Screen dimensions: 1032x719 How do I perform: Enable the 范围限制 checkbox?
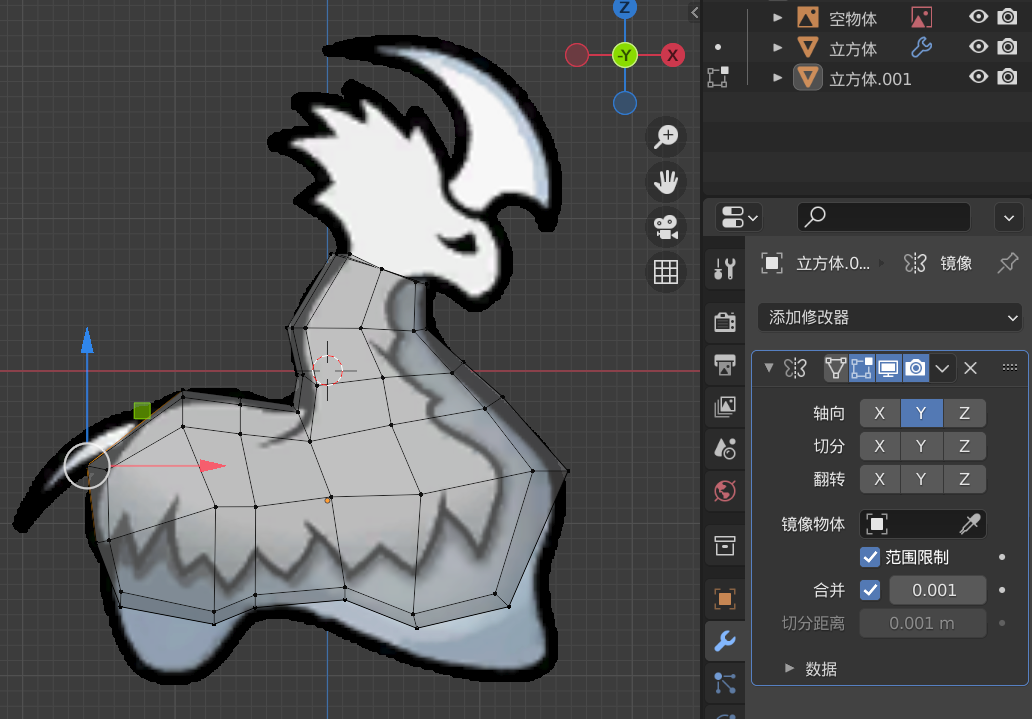point(869,557)
